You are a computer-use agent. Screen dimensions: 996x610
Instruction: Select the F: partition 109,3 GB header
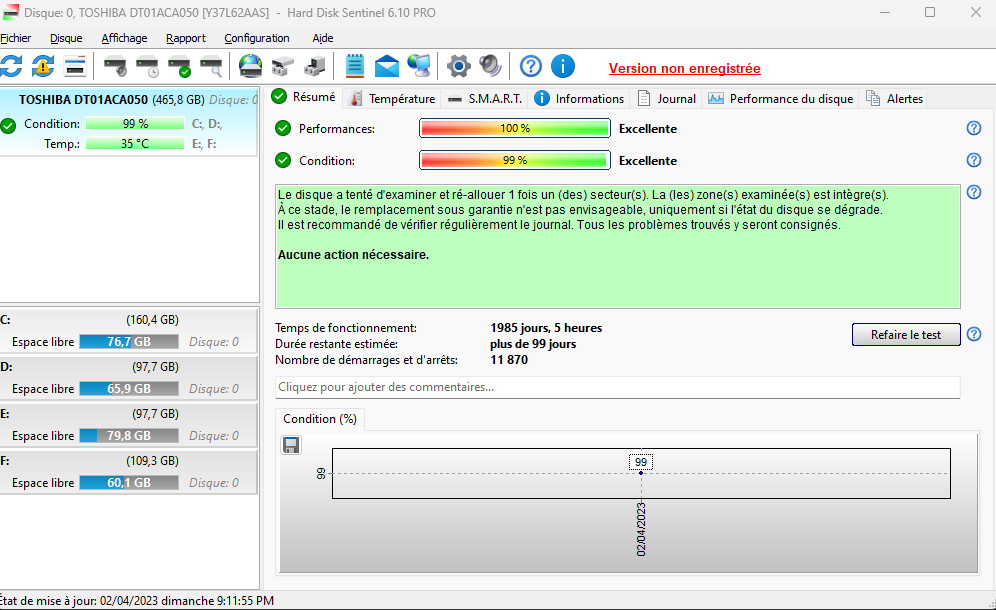tap(129, 461)
